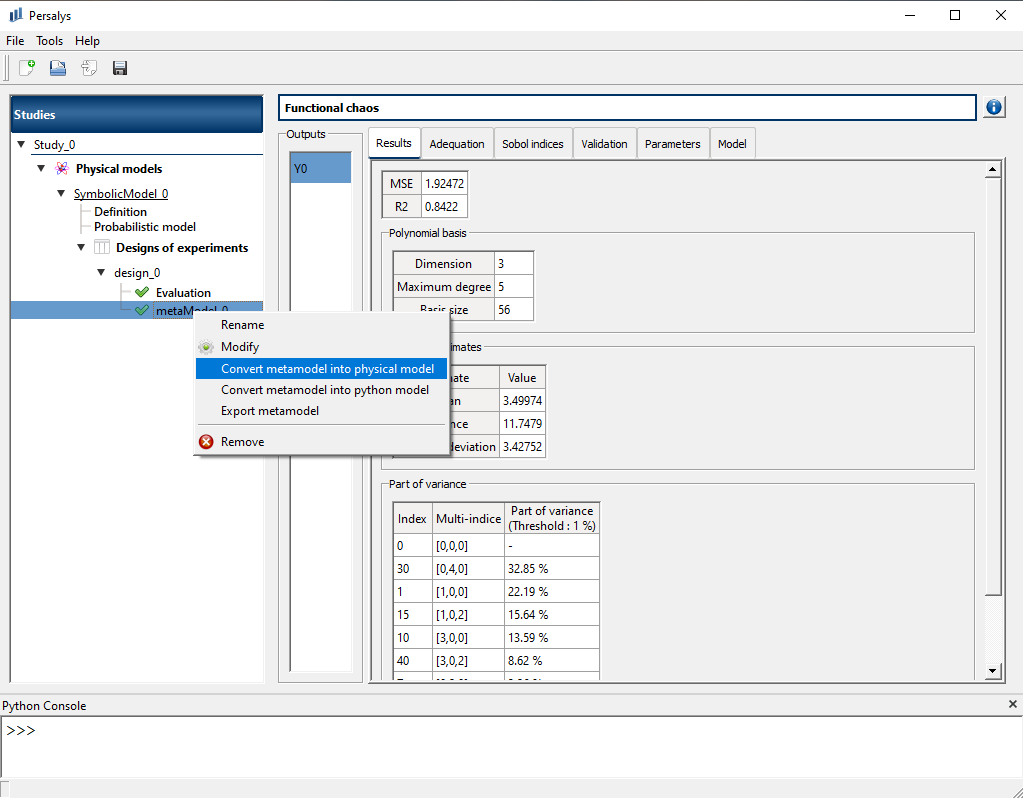Screen dimensions: 1023x798
Task: Open the Validation tab
Action: (604, 144)
